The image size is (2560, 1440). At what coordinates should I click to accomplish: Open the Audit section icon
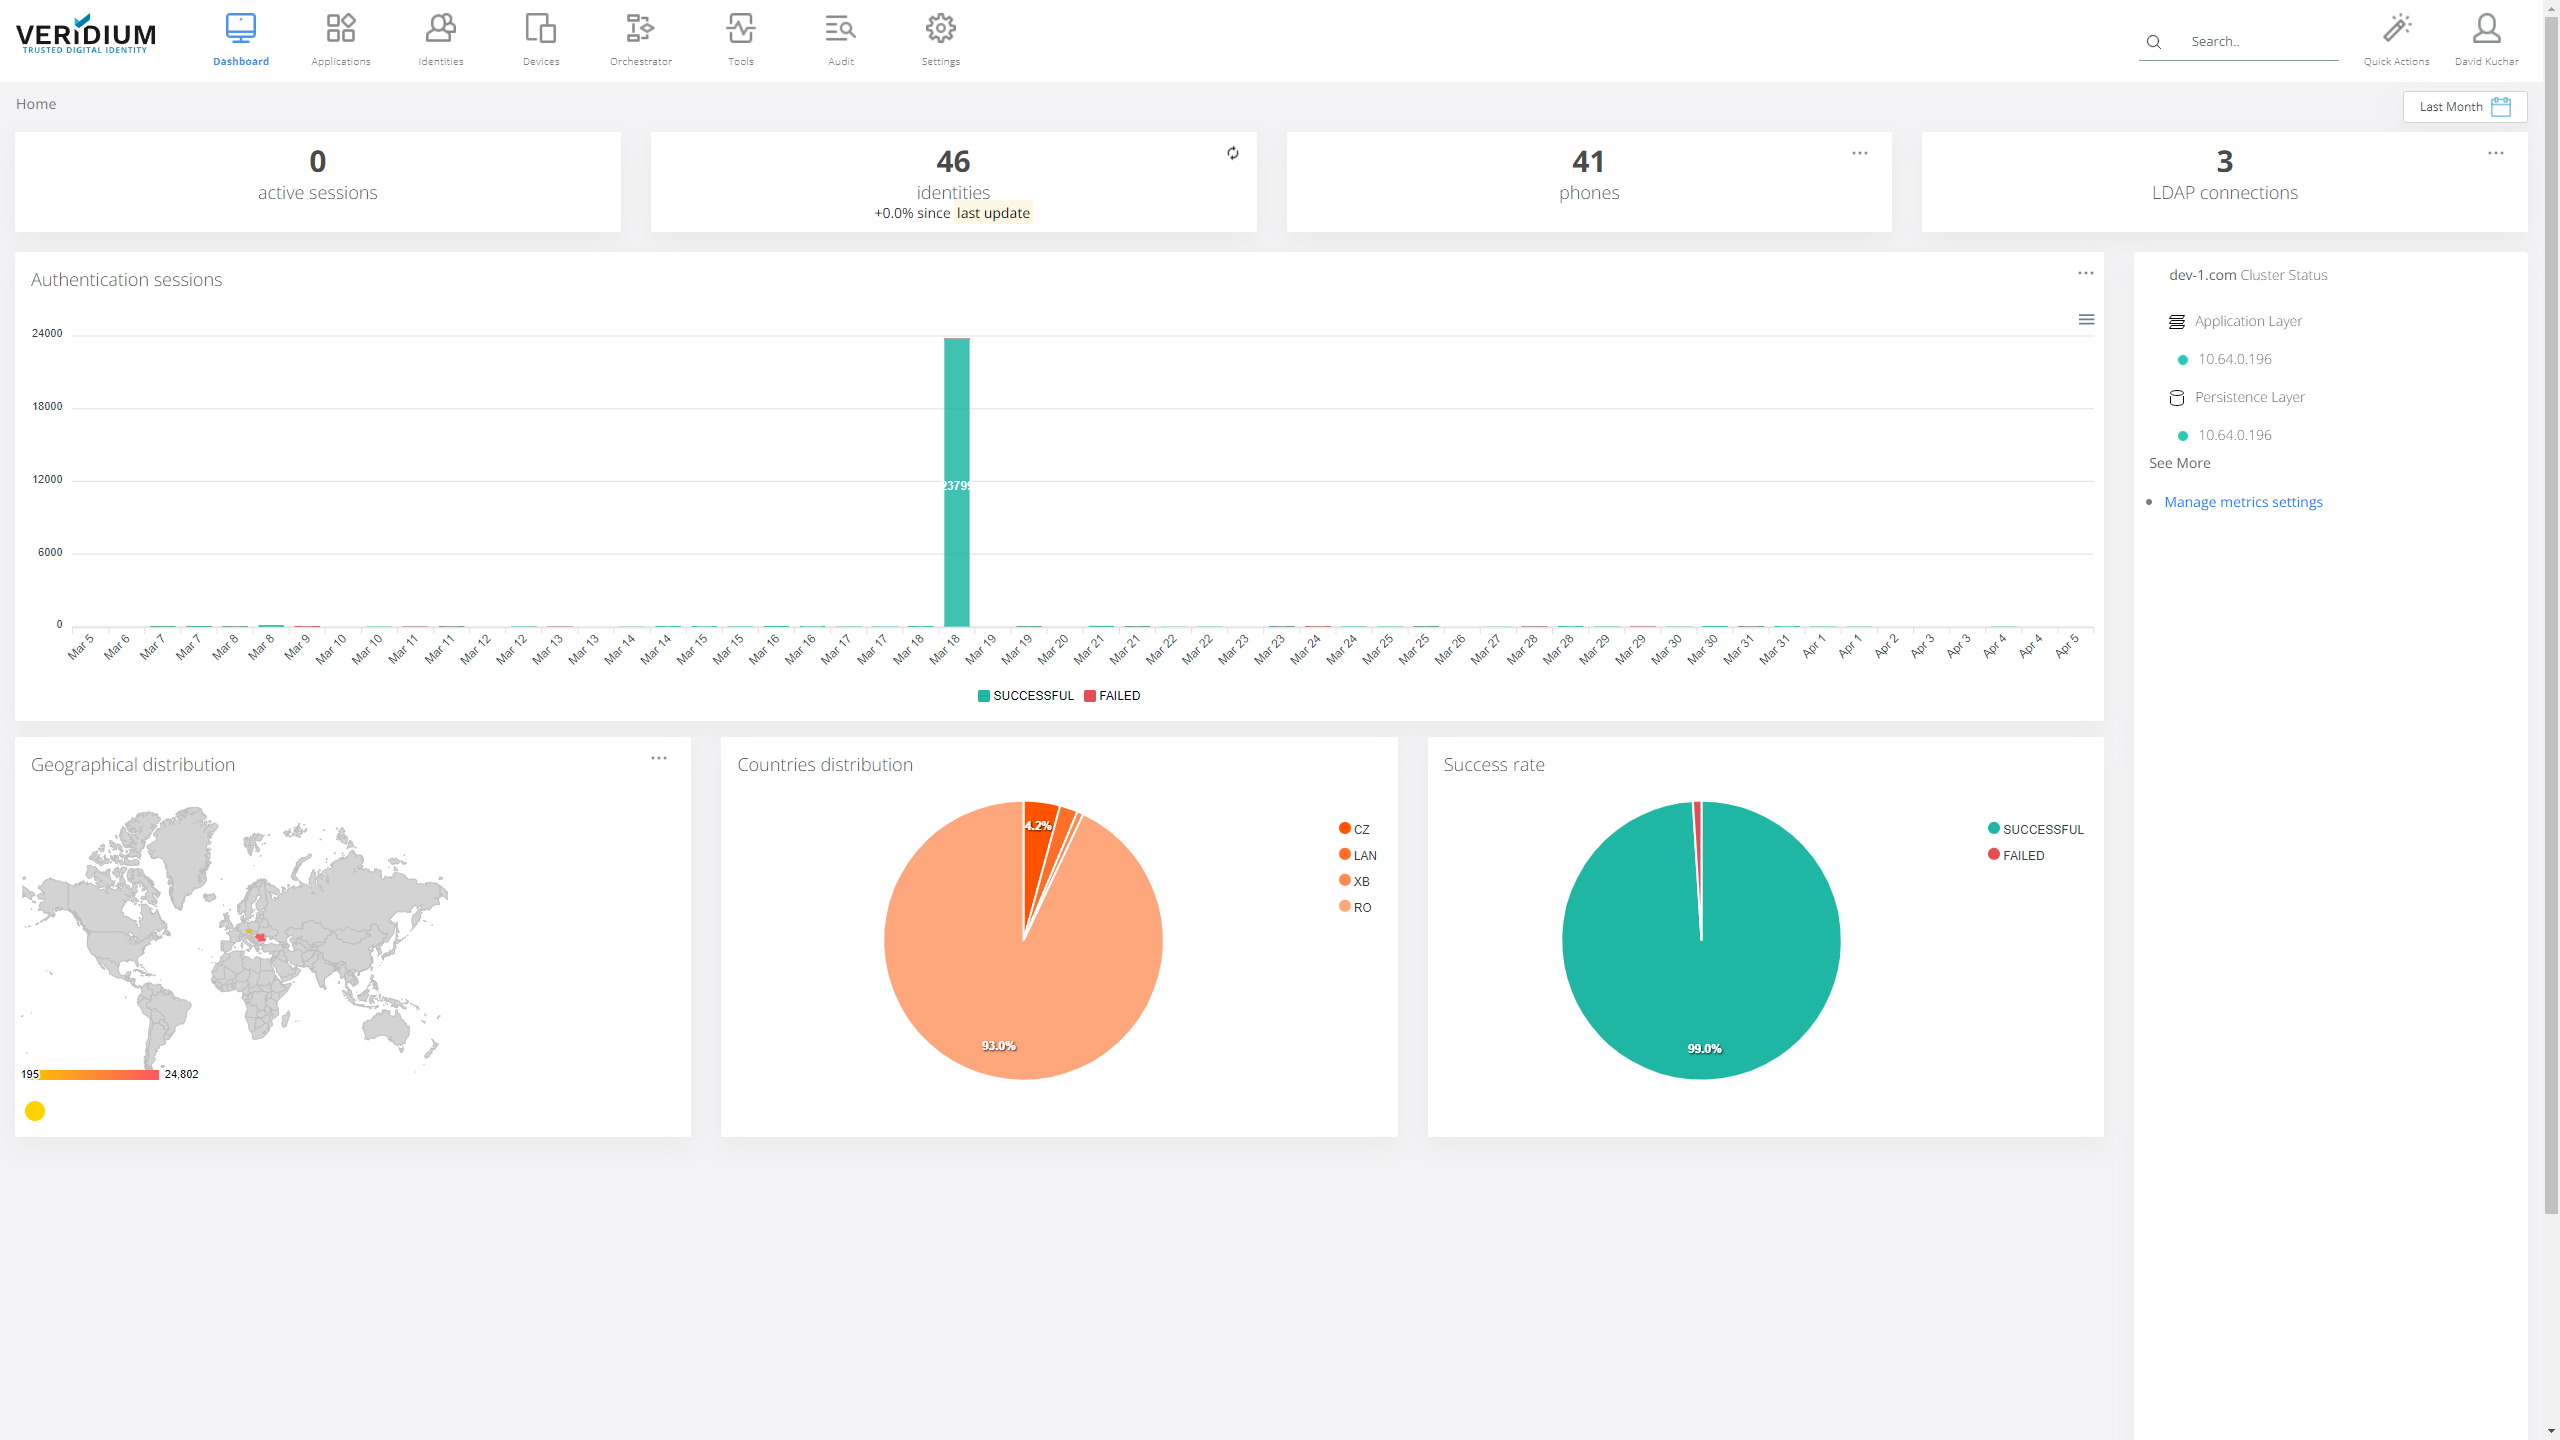click(x=840, y=29)
